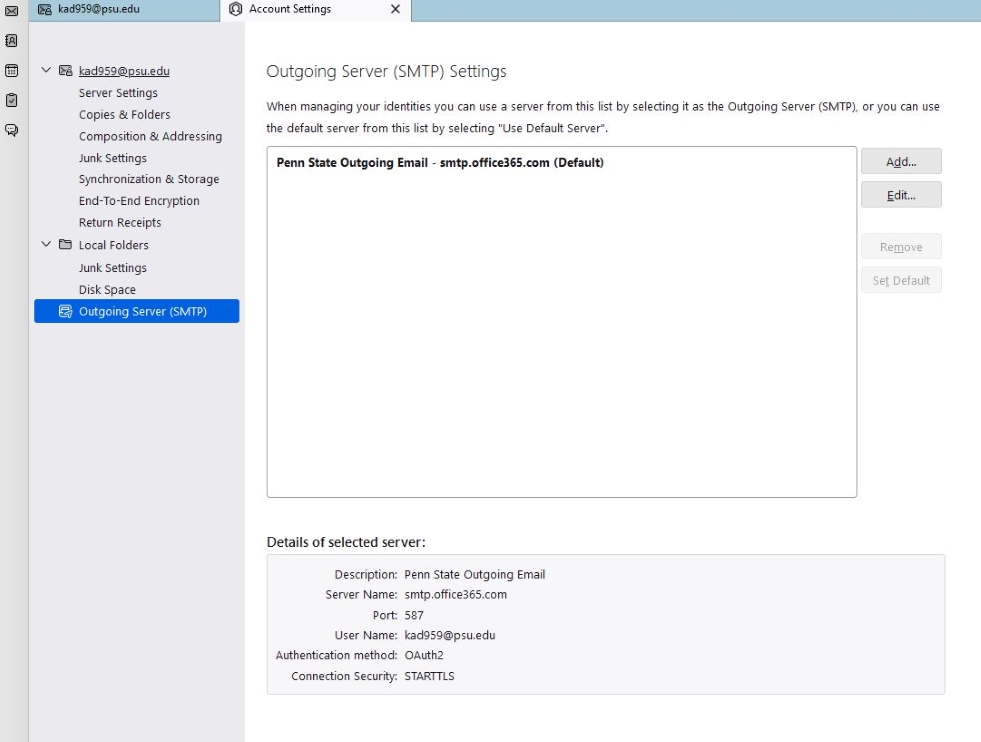Select Outgoing Server (SMTP) in sidebar
This screenshot has height=742, width=981.
tap(136, 311)
